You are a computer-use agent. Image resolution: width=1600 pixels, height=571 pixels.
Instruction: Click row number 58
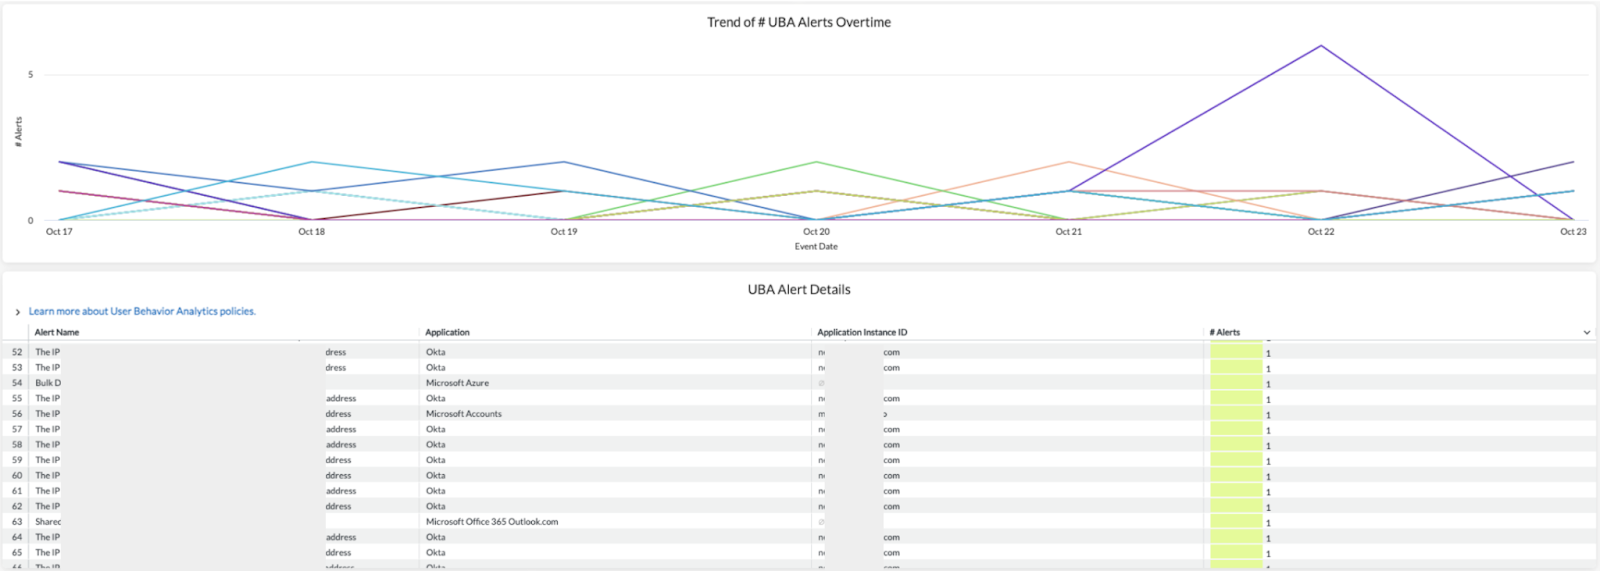click(x=17, y=445)
